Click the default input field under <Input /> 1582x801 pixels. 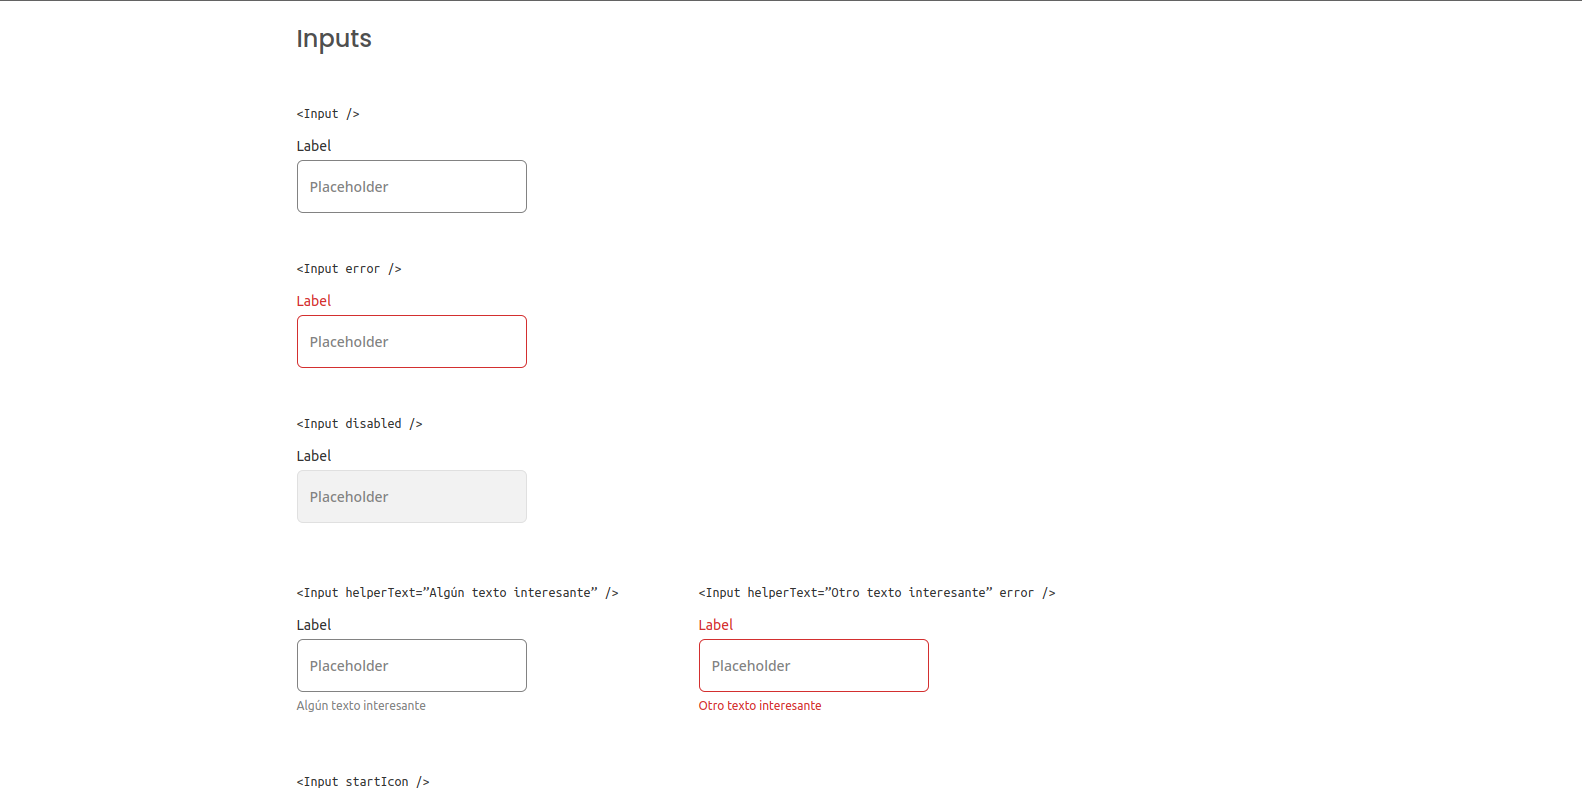click(x=411, y=186)
